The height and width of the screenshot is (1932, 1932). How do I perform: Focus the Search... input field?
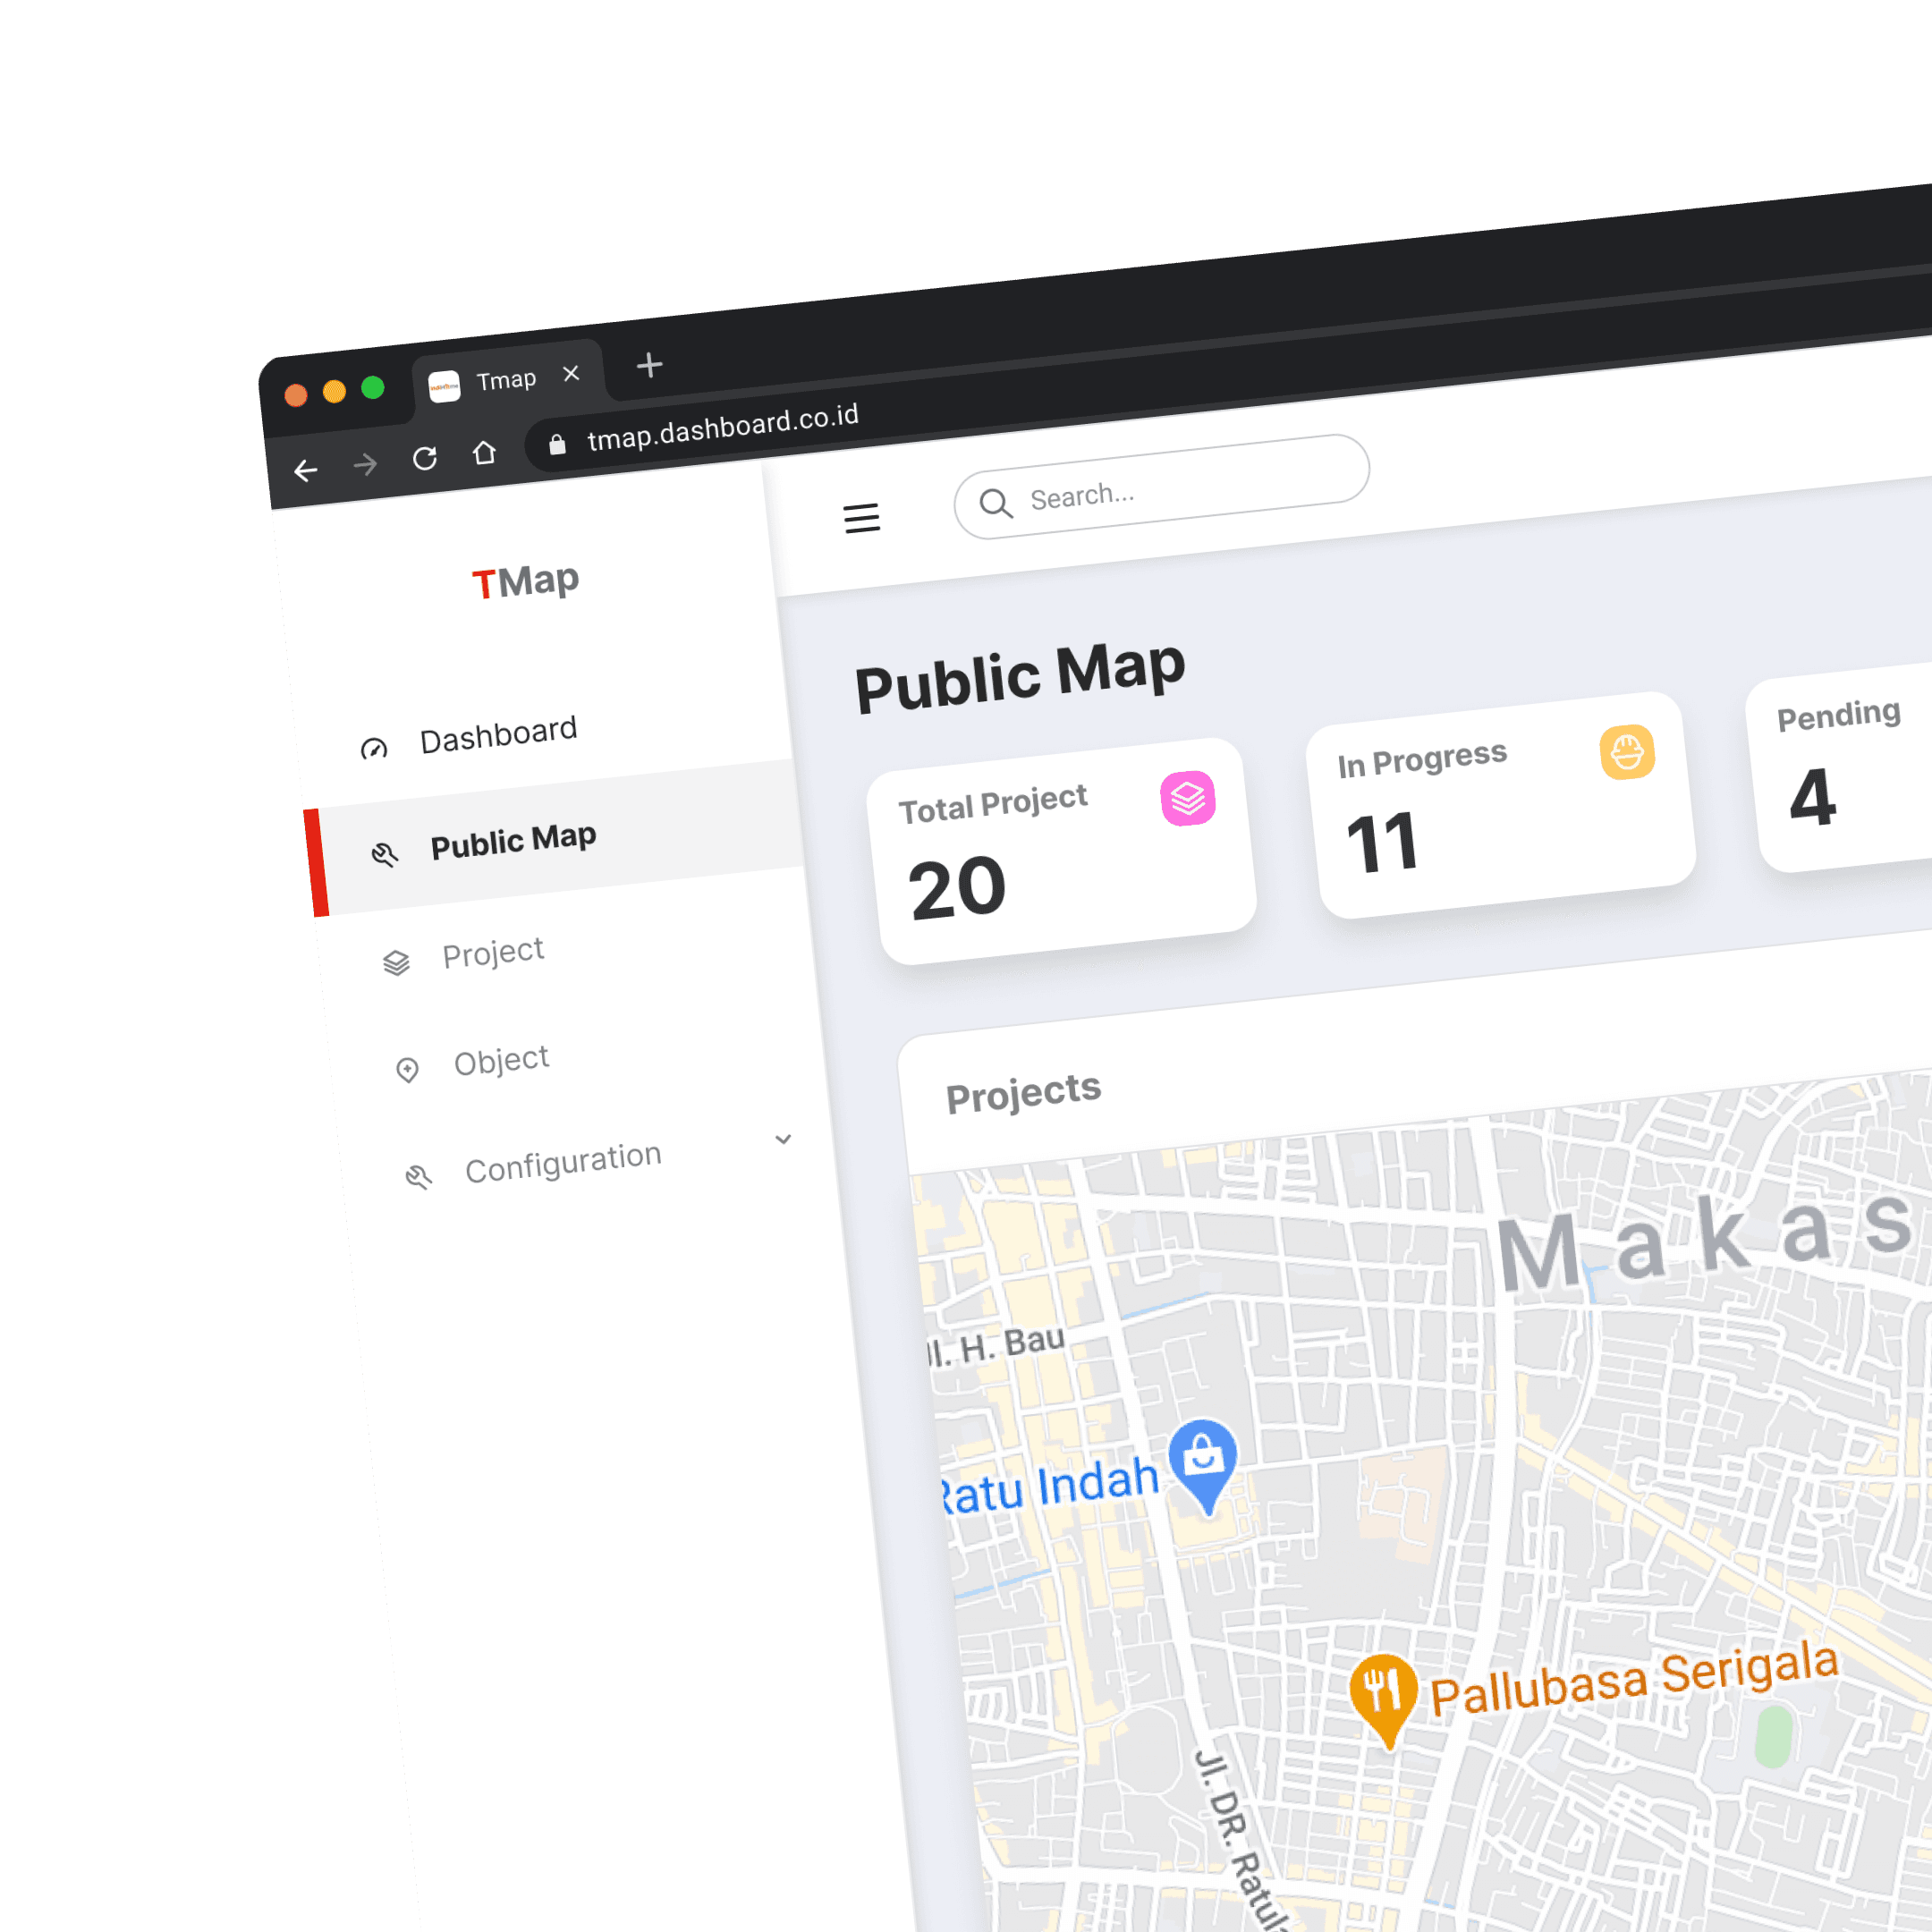click(1162, 487)
